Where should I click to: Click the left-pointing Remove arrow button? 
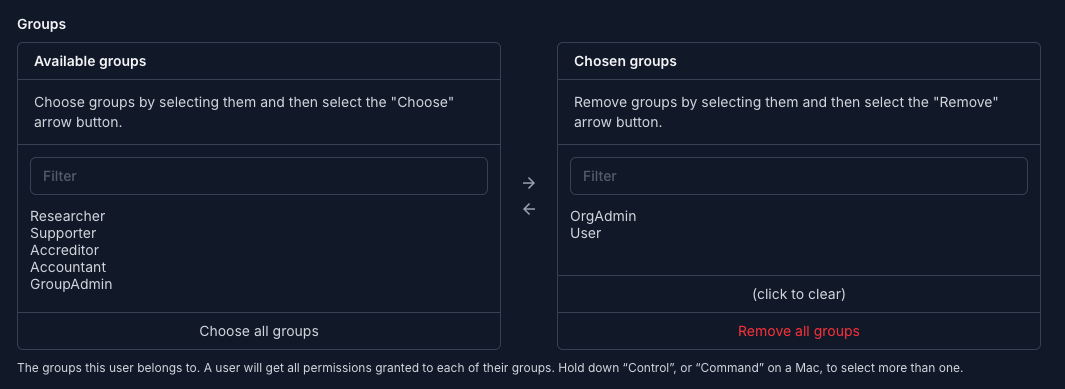(x=529, y=209)
